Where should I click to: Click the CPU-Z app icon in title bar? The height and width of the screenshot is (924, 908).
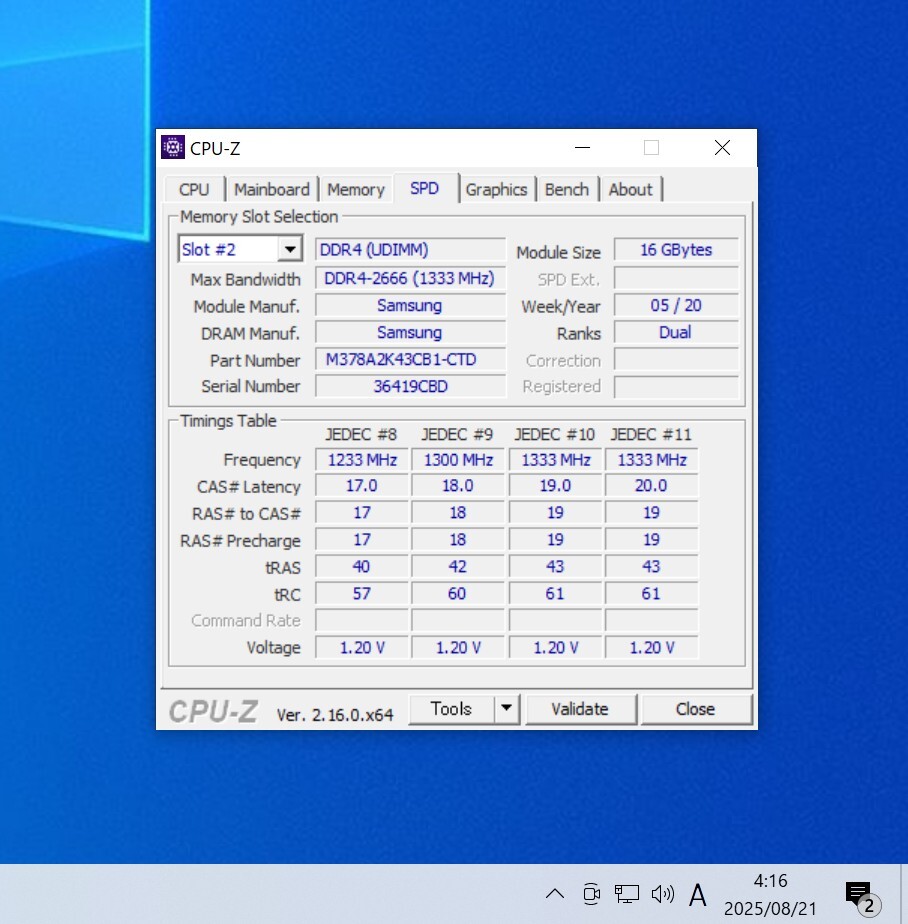(x=173, y=147)
